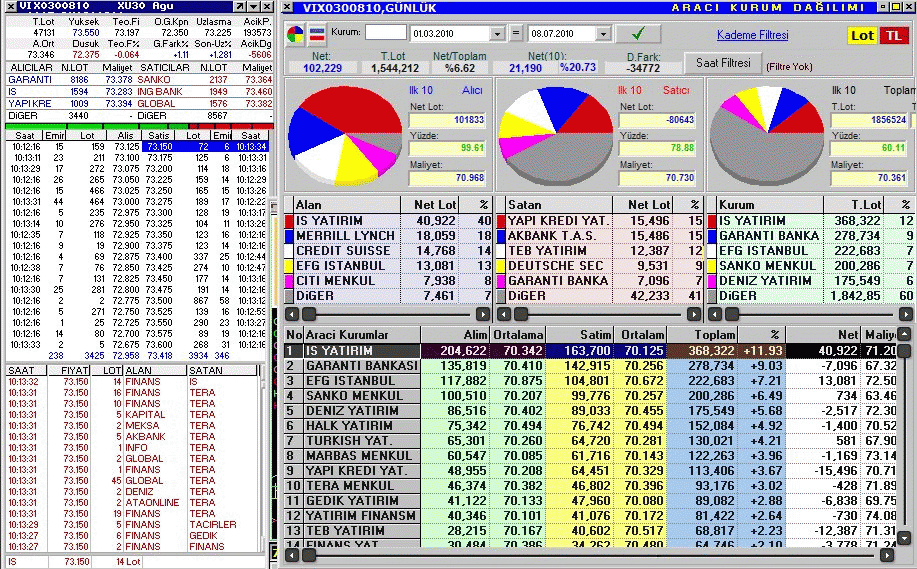Click the equals sign between dates
Screen dimensions: 917x569
click(516, 34)
